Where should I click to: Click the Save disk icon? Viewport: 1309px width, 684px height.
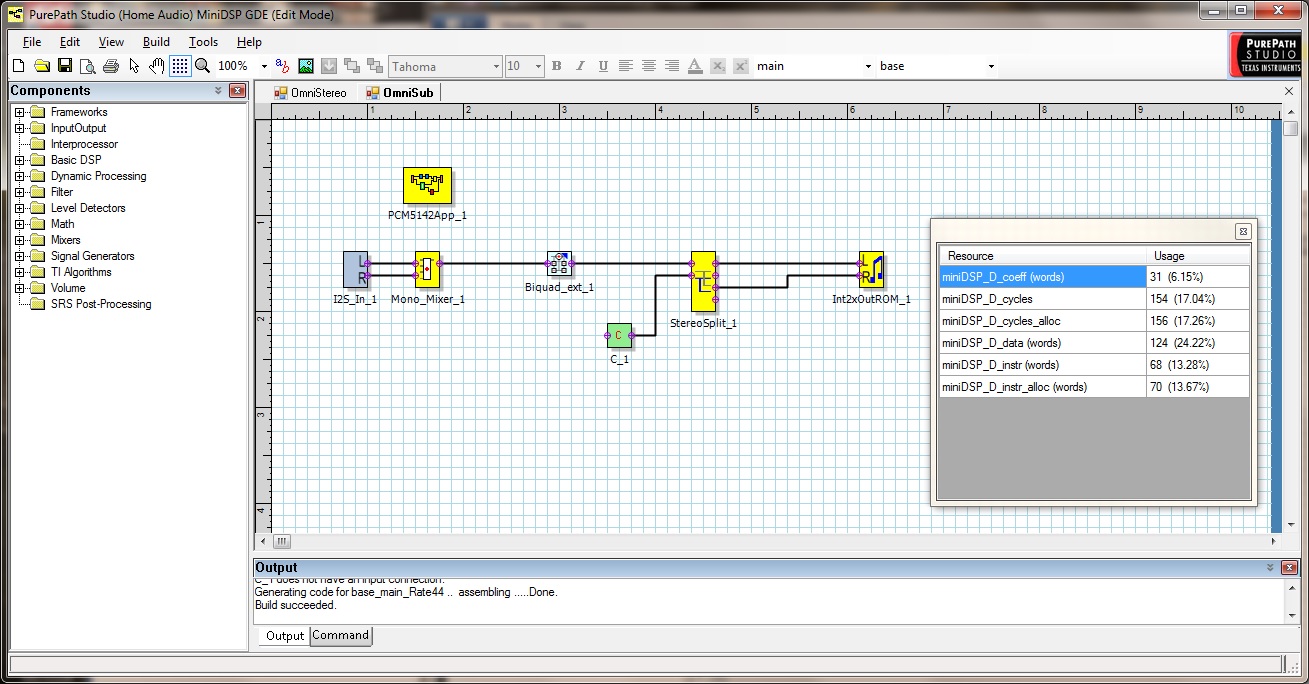click(x=65, y=66)
